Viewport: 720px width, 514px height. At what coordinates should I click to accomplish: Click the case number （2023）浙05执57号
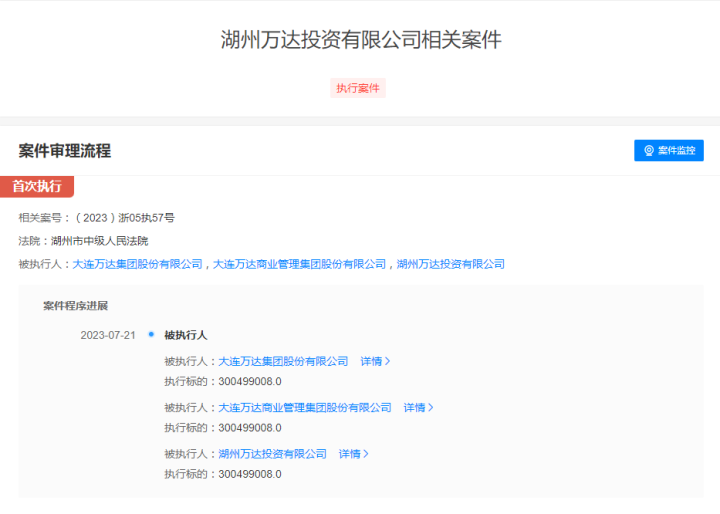click(124, 218)
